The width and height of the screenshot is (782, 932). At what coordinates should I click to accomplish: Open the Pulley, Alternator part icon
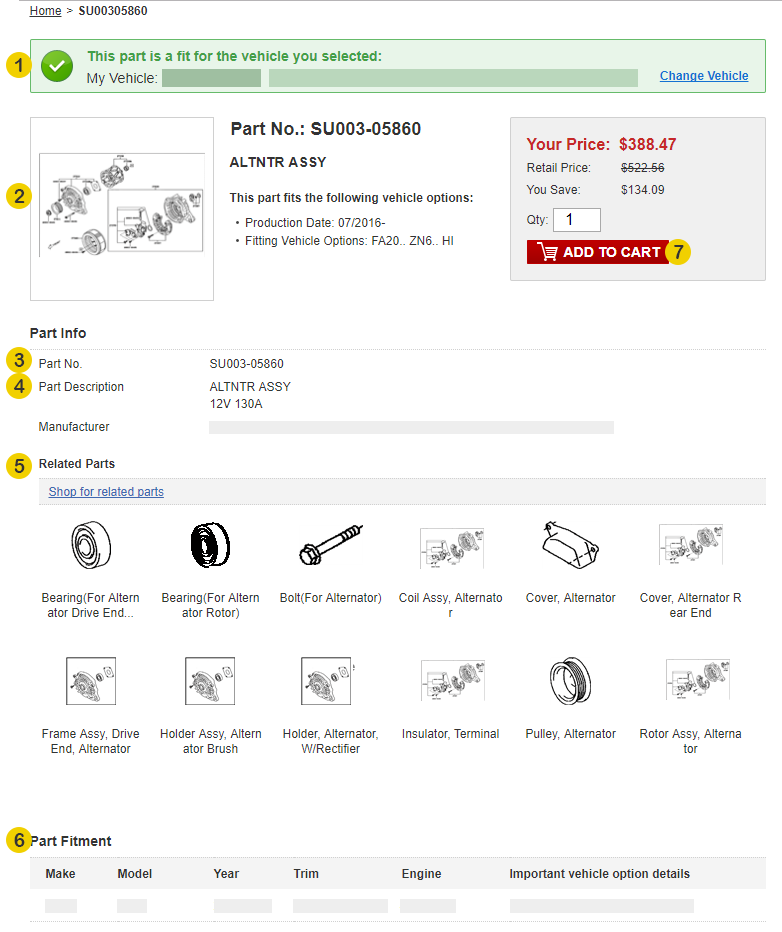(x=570, y=681)
